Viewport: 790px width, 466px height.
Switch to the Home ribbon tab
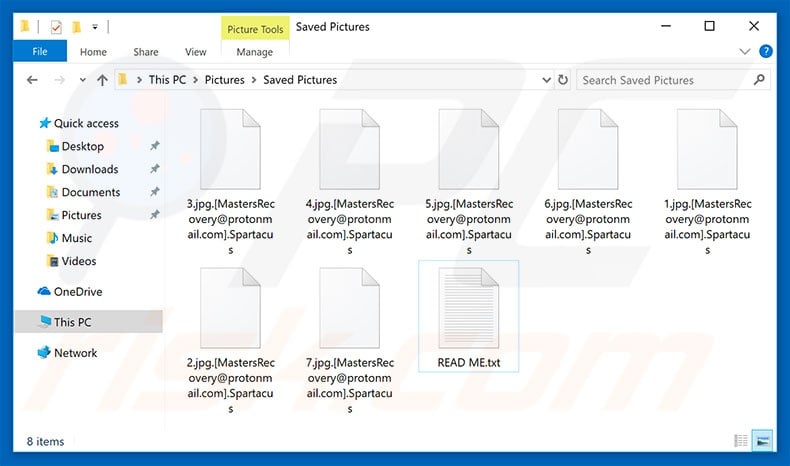pos(93,52)
